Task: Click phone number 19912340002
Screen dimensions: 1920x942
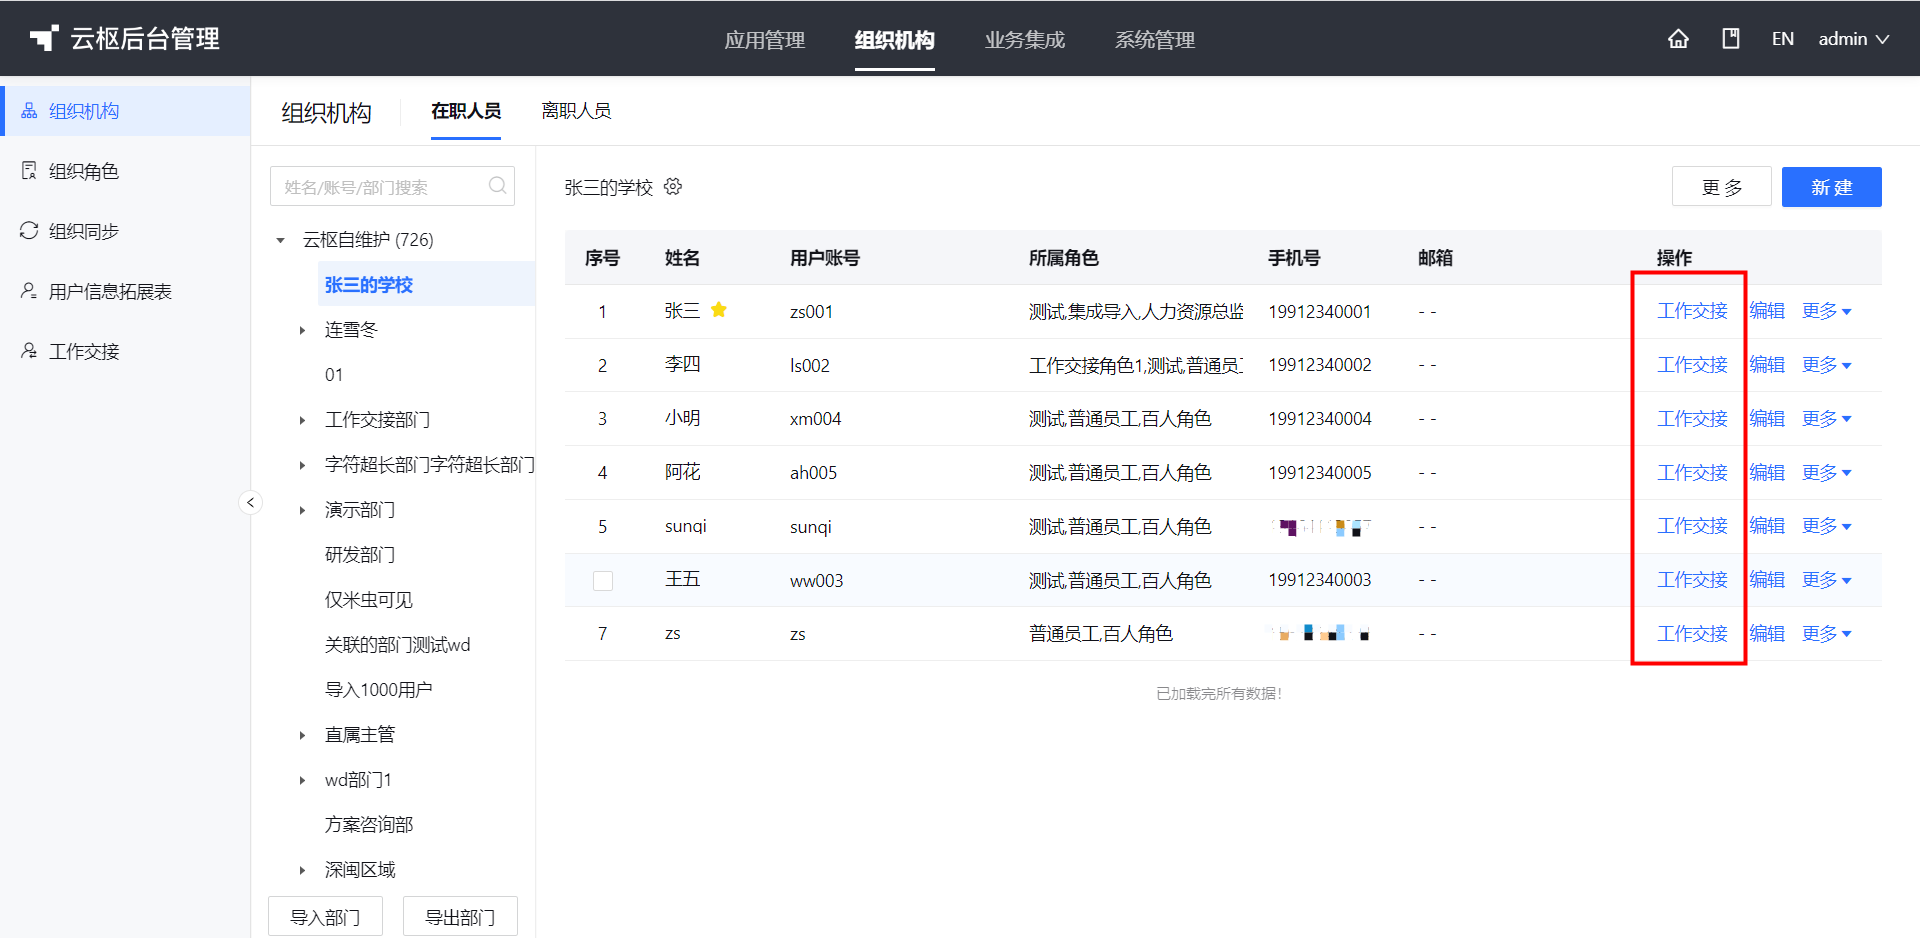Action: [x=1320, y=365]
